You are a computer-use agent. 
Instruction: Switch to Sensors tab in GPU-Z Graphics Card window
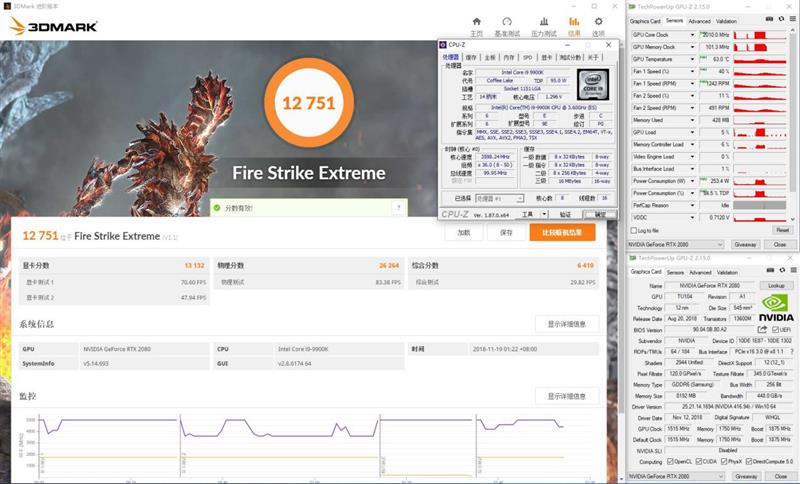675,272
